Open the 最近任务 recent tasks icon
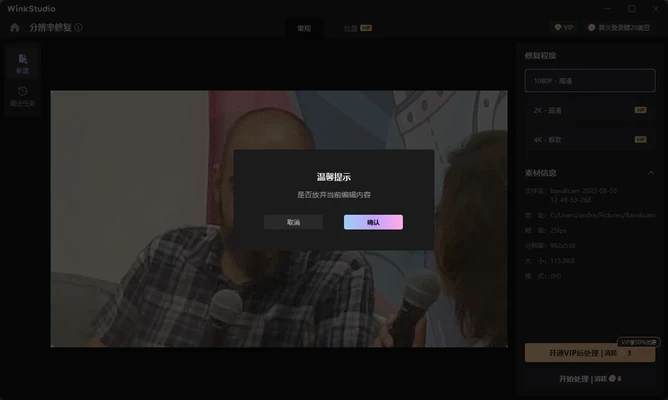Viewport: 668px width, 400px height. 23,96
